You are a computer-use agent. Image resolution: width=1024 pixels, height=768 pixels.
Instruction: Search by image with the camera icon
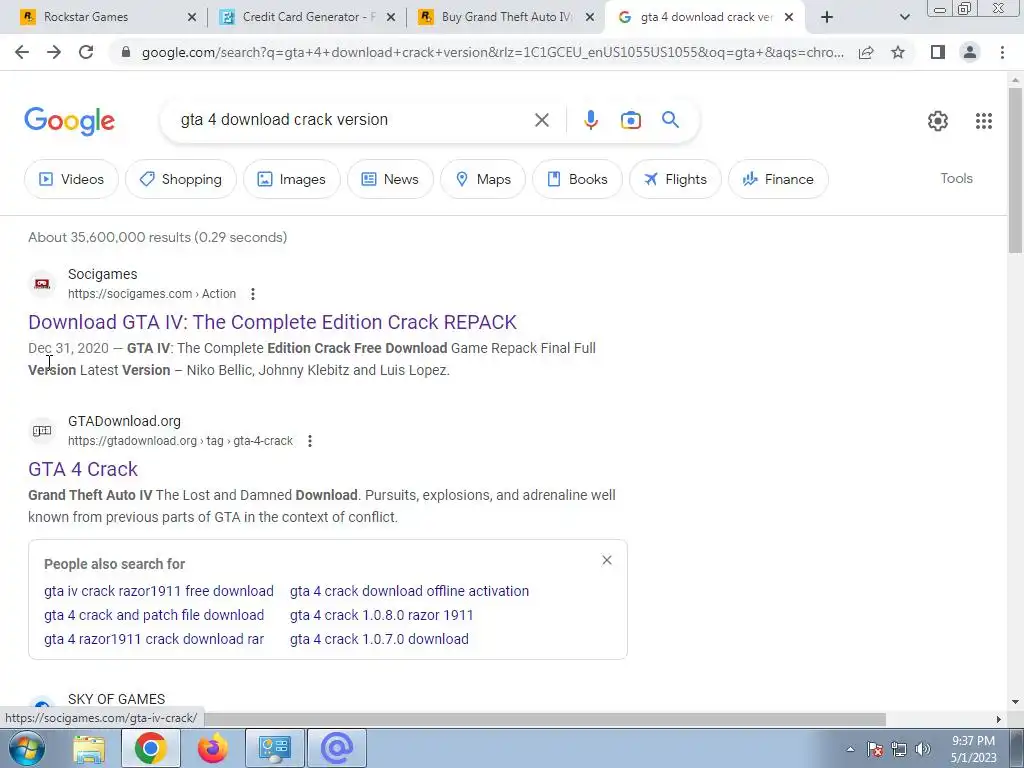tap(630, 120)
